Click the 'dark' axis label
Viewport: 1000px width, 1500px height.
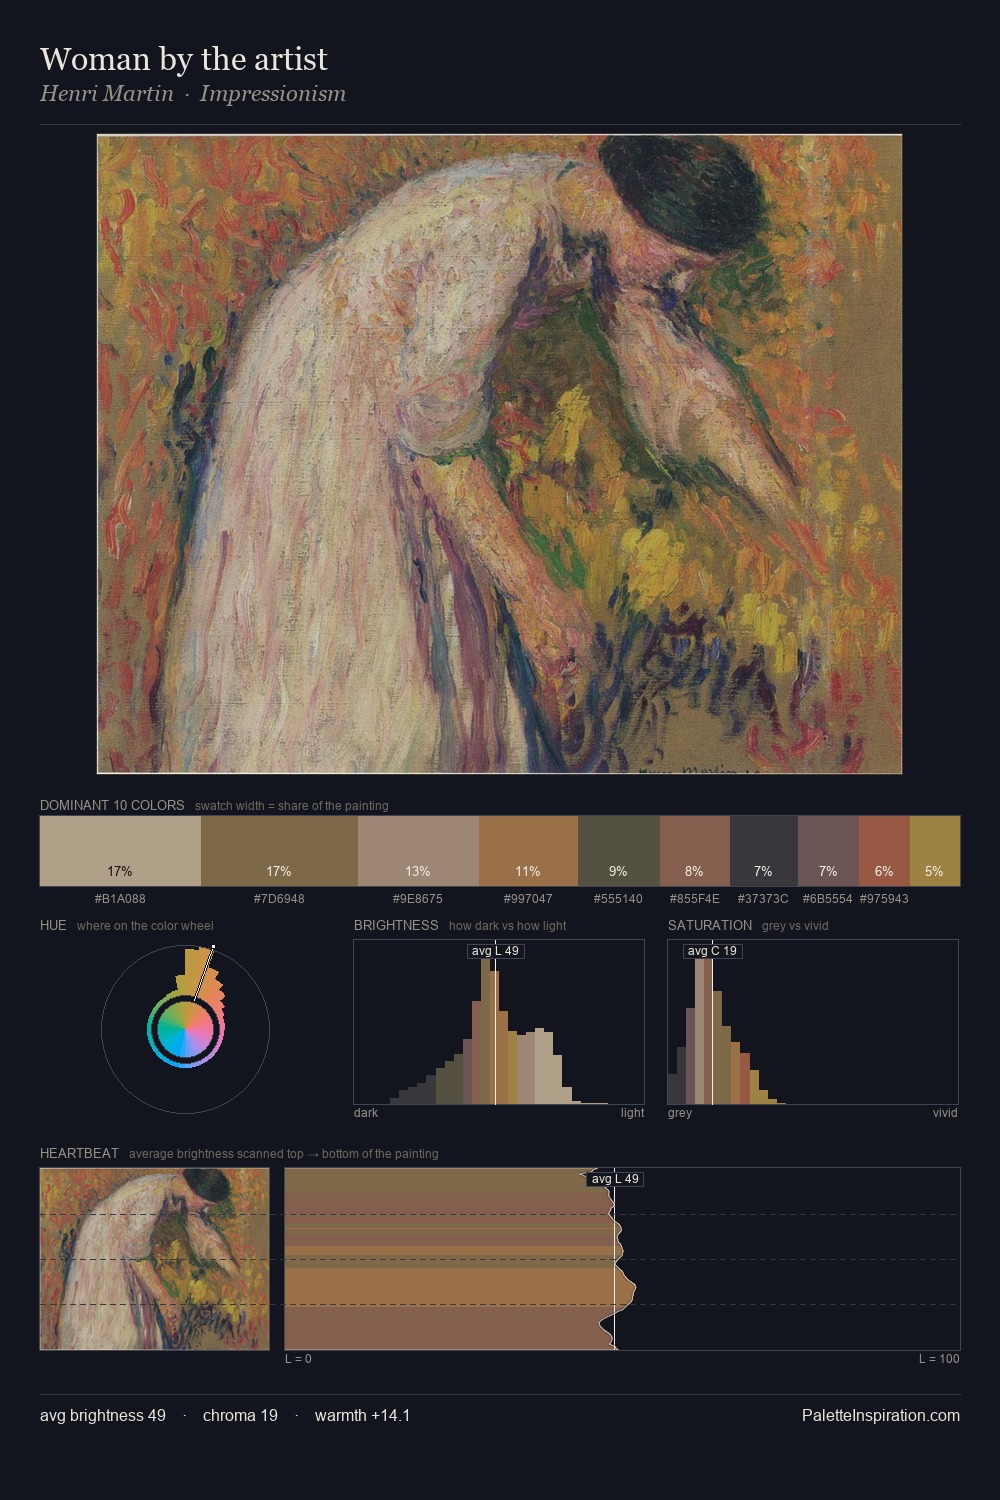coord(366,1113)
